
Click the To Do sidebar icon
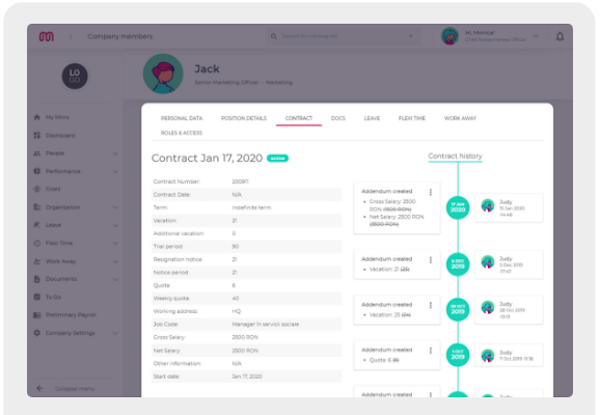37,297
